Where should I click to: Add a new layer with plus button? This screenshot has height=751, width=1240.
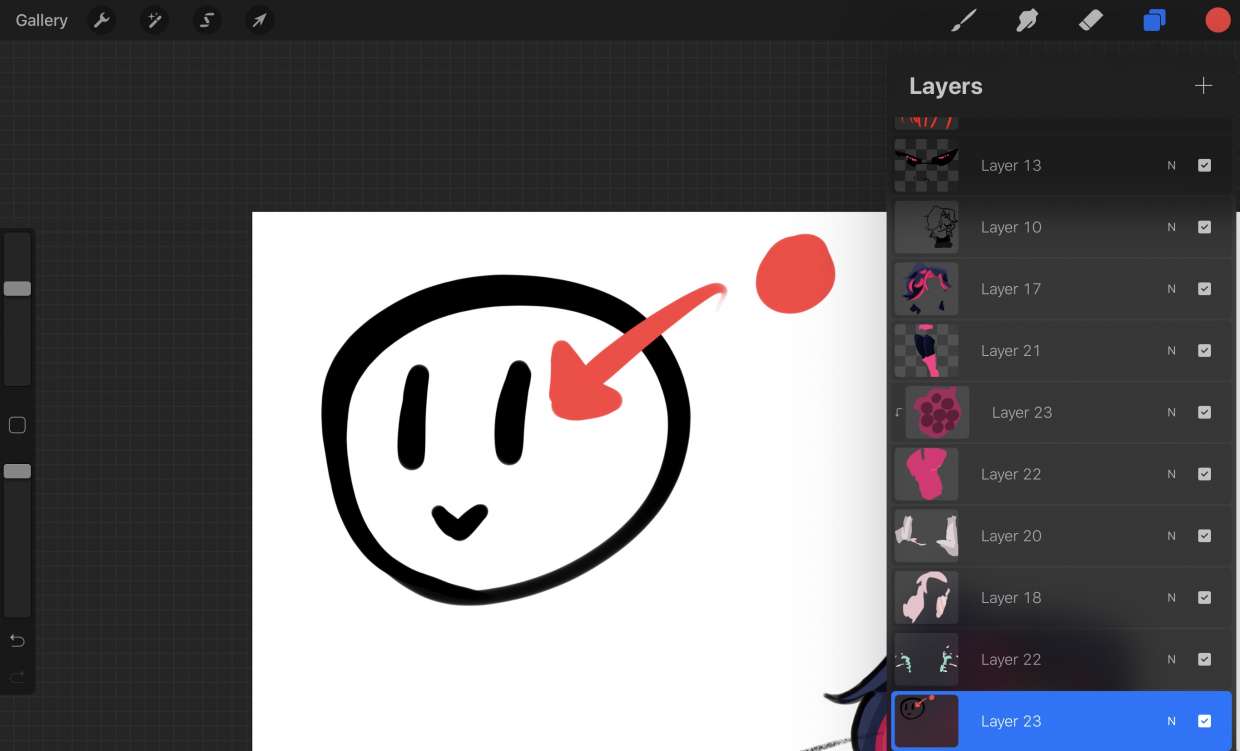(1203, 86)
